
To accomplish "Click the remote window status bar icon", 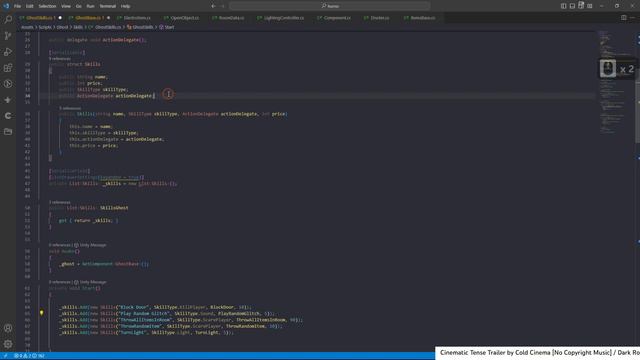I will pos(5,356).
